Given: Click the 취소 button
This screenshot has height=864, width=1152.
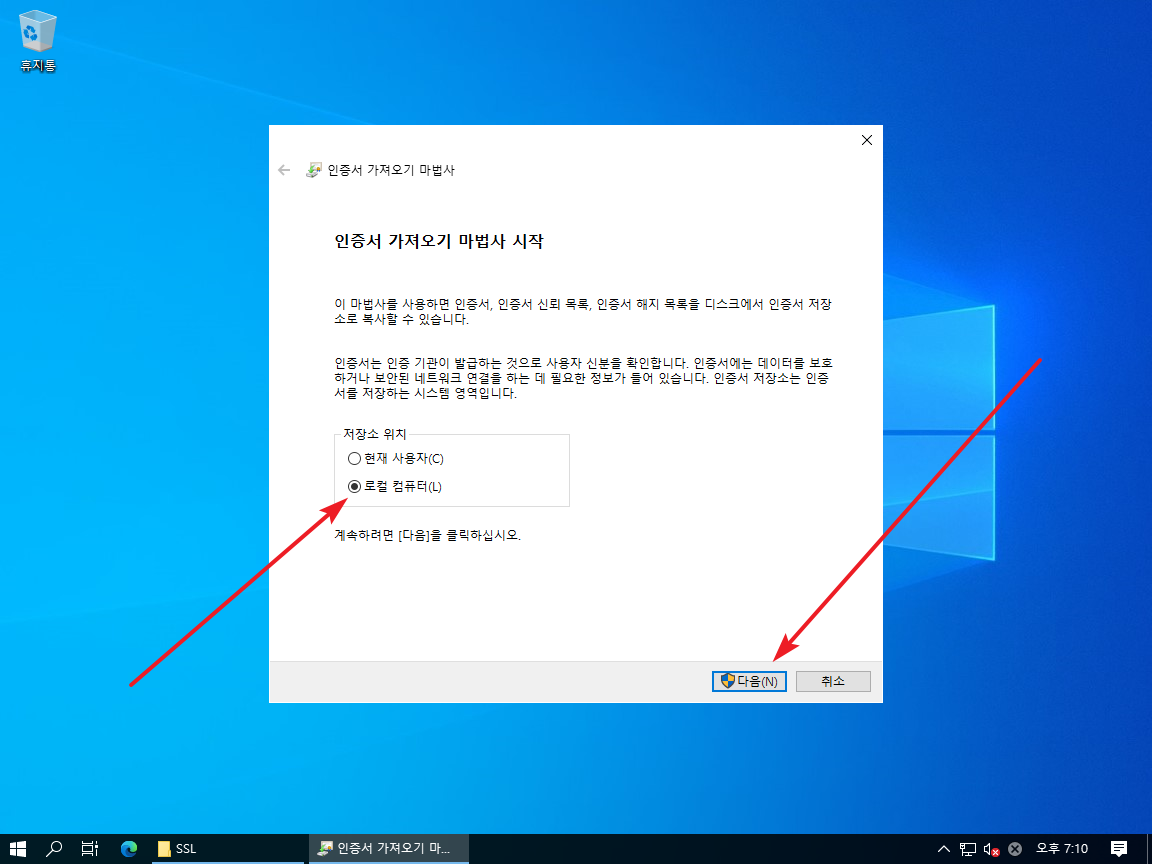Looking at the screenshot, I should [x=832, y=681].
